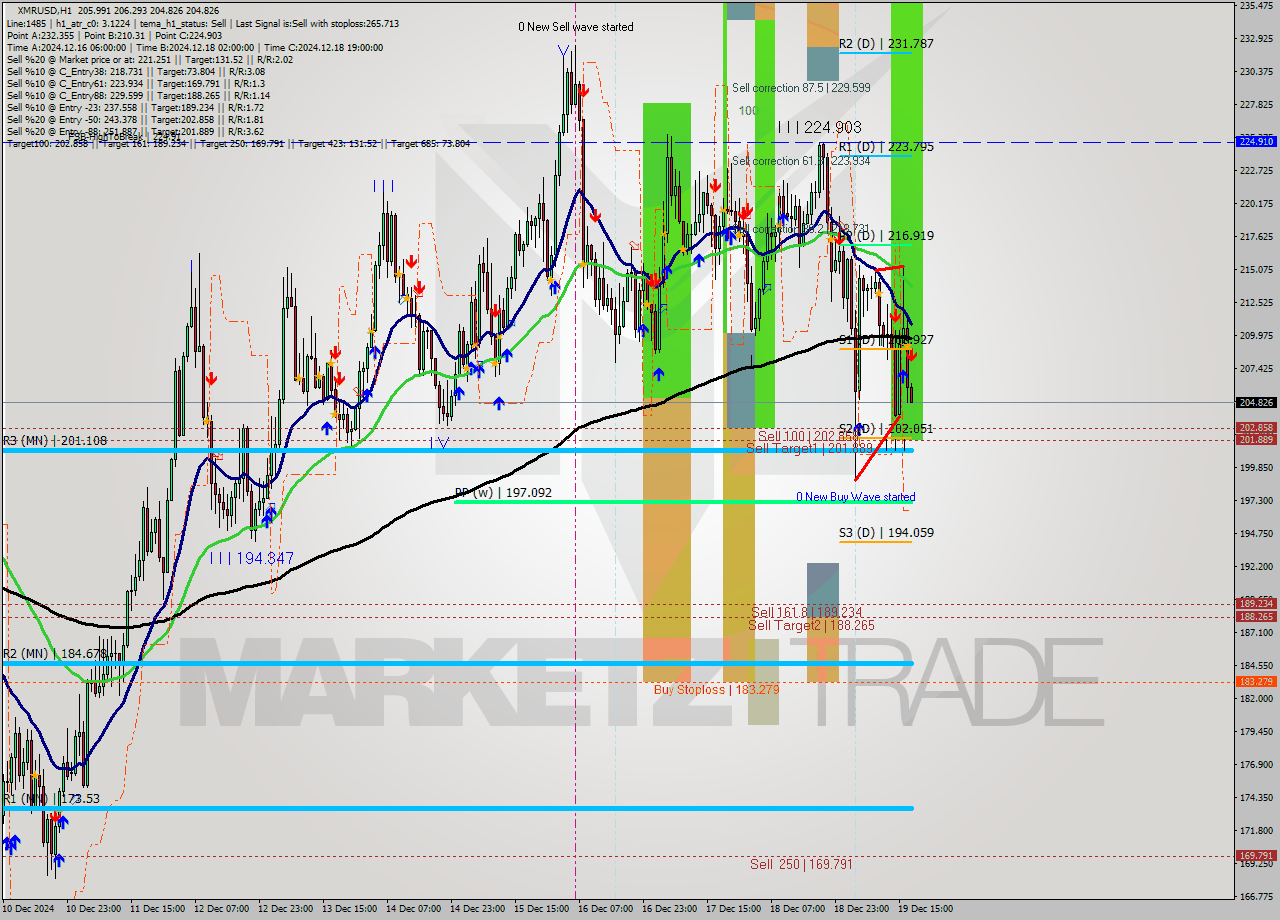Click the 179.450 price scale value
The width and height of the screenshot is (1280, 920).
pos(1256,732)
